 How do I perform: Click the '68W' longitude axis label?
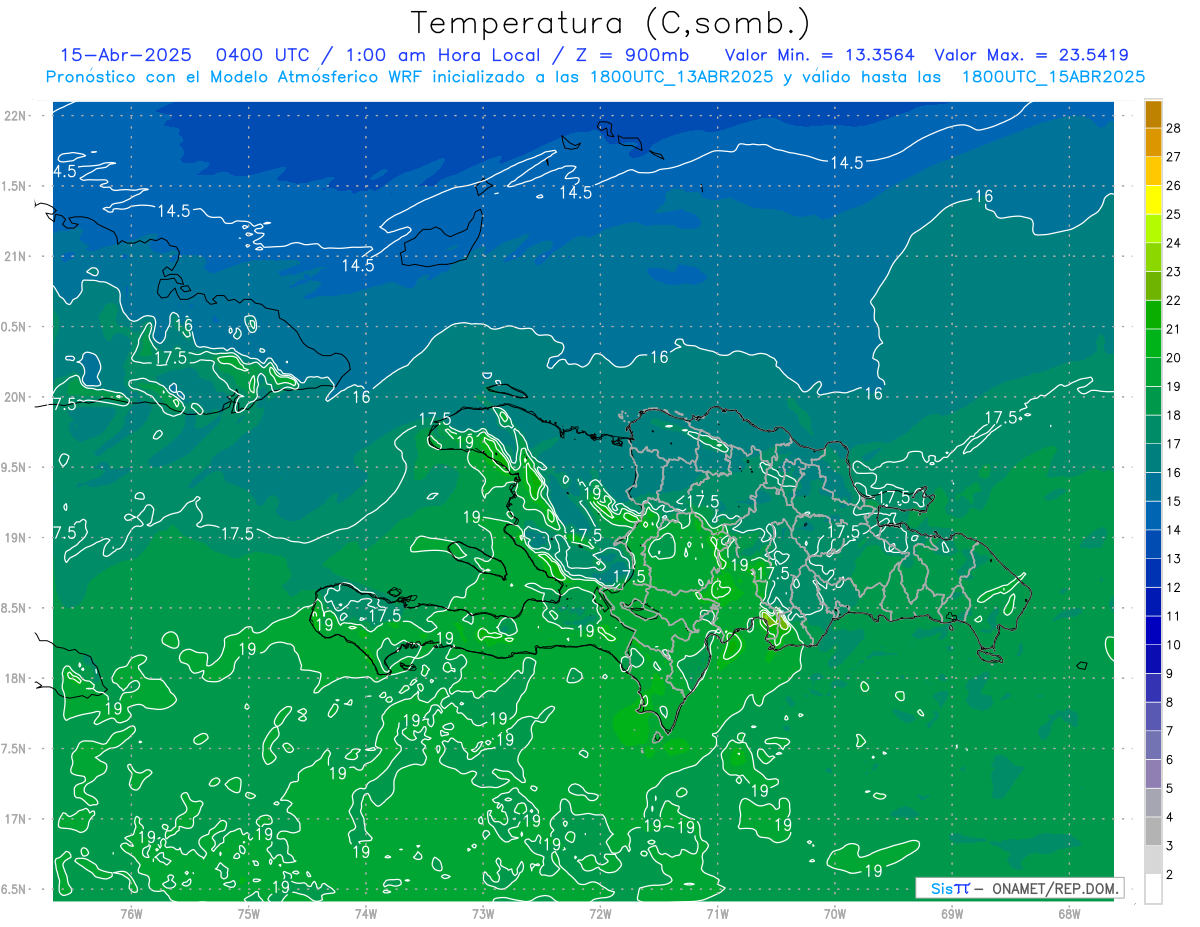[1069, 914]
